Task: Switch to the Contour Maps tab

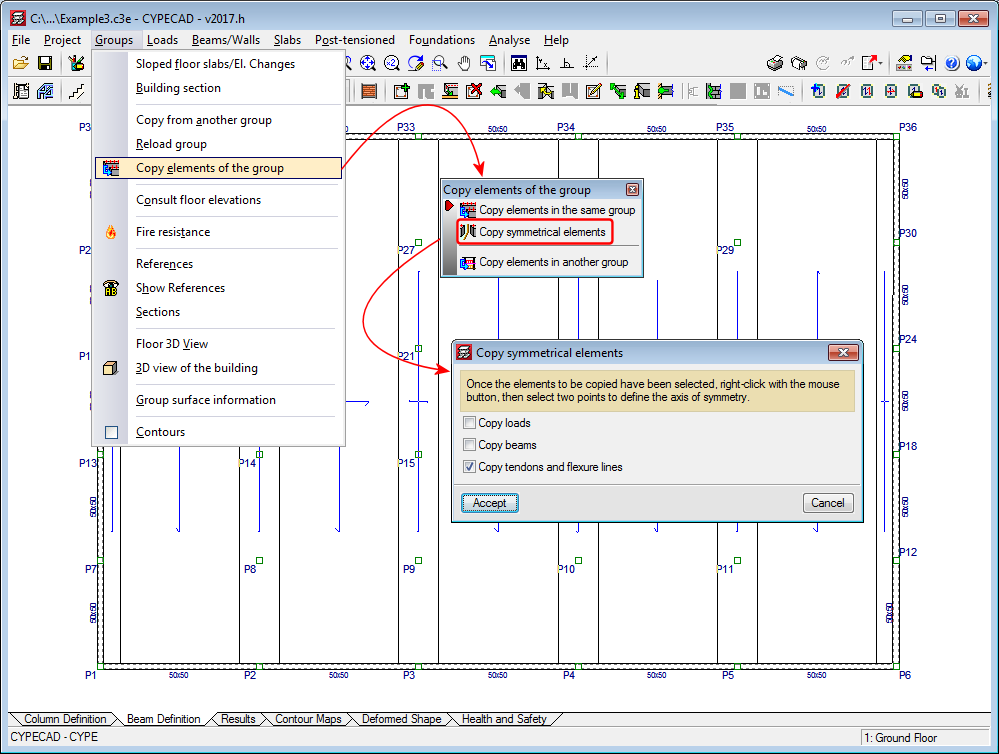Action: click(x=308, y=719)
